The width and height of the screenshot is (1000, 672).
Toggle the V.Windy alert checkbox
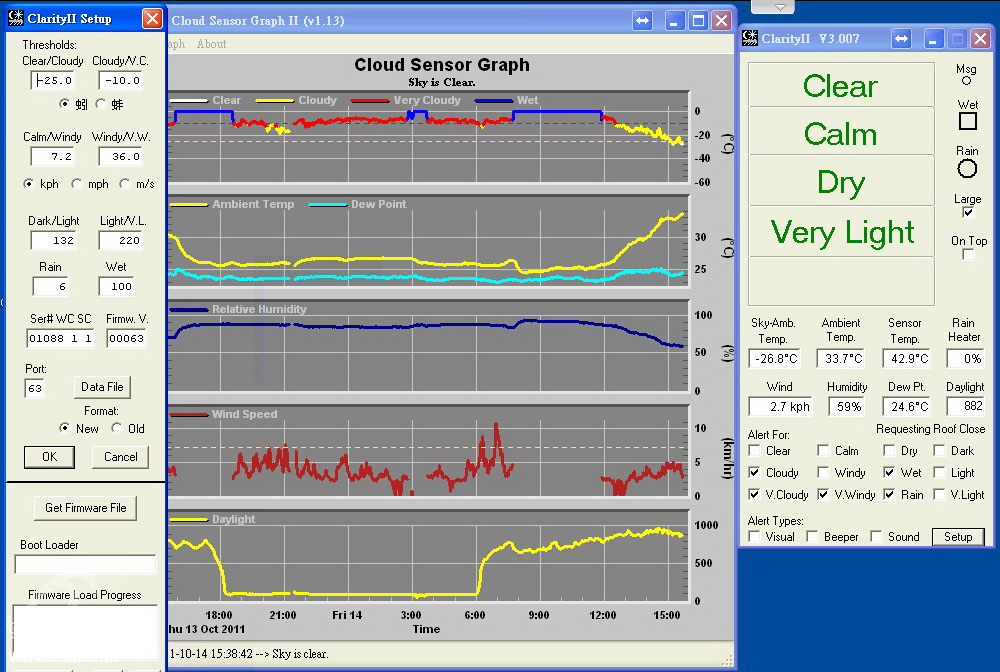824,494
